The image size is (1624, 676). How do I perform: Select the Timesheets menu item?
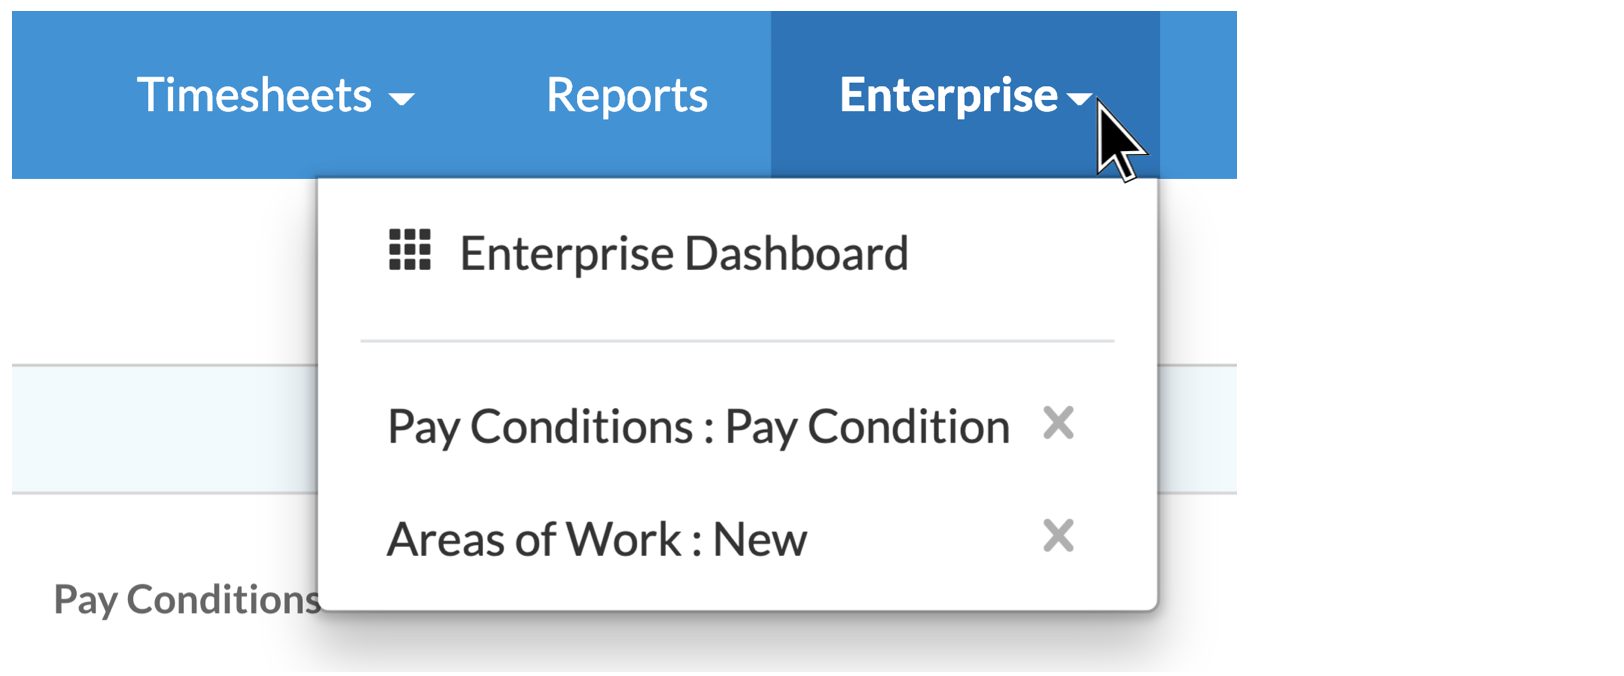(x=255, y=95)
